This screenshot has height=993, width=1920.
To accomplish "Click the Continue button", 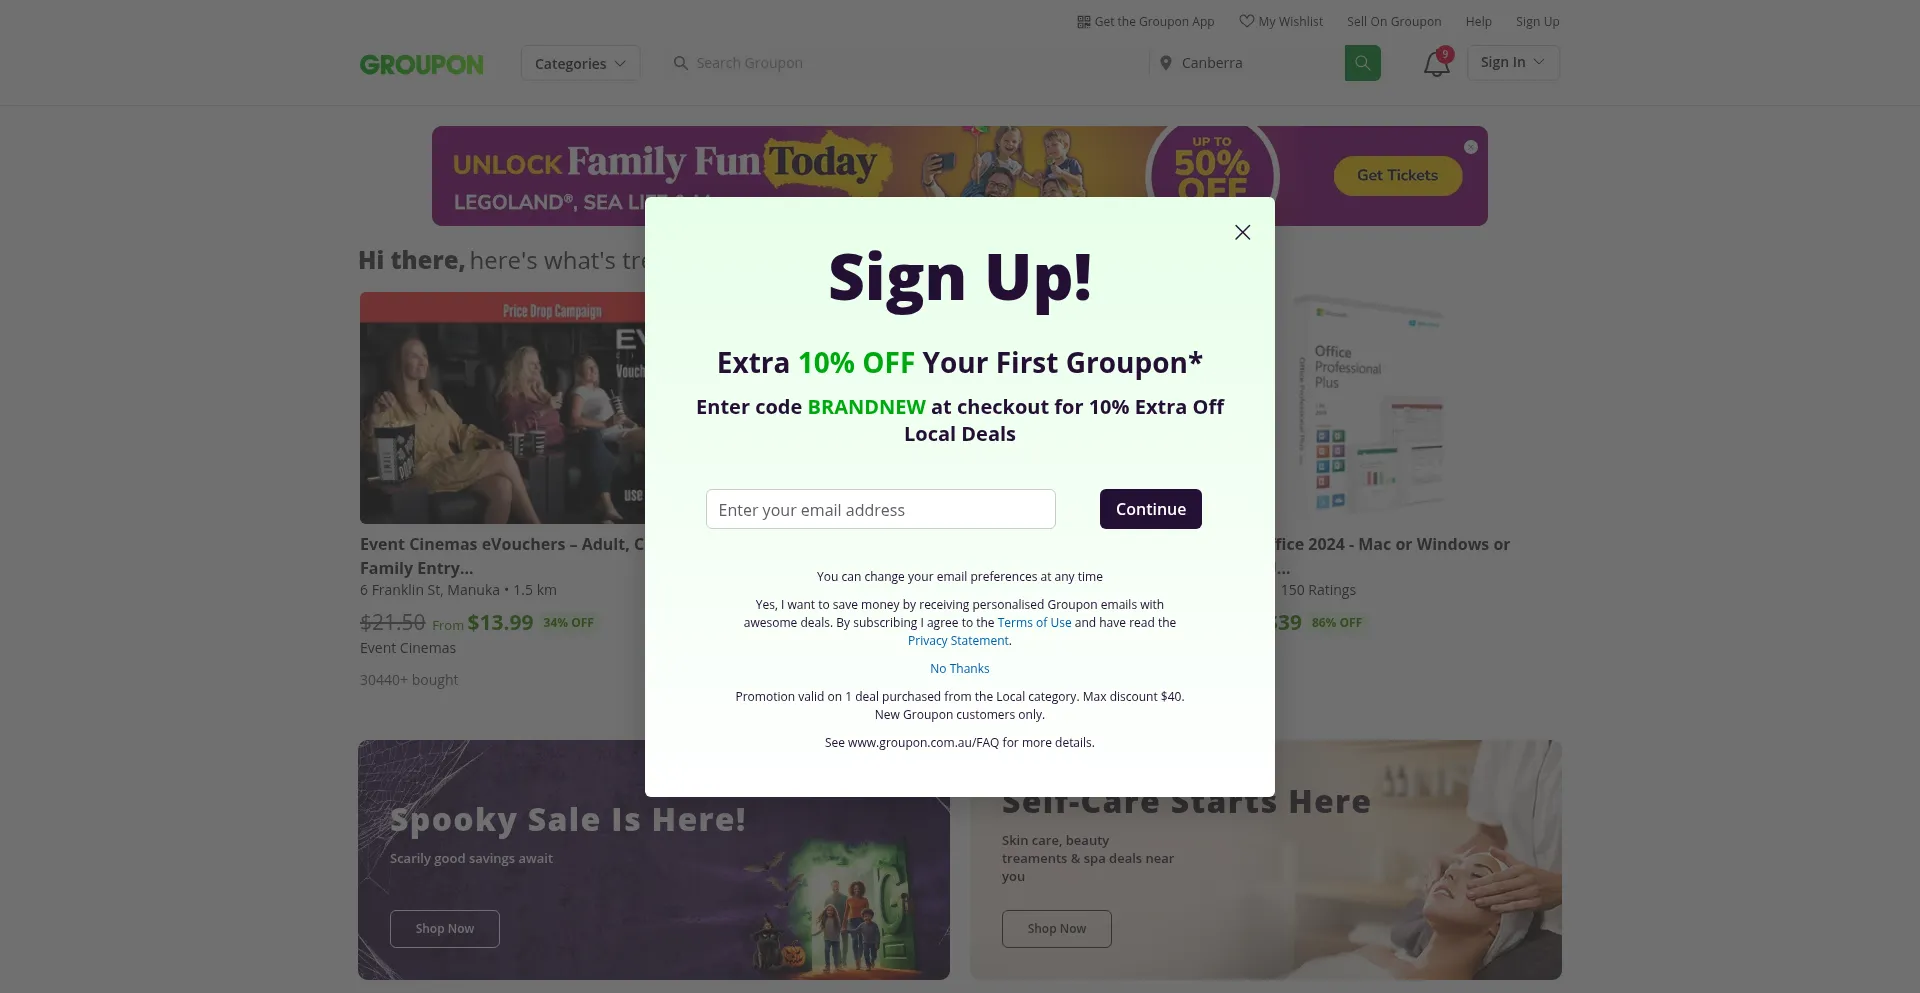I will point(1151,509).
